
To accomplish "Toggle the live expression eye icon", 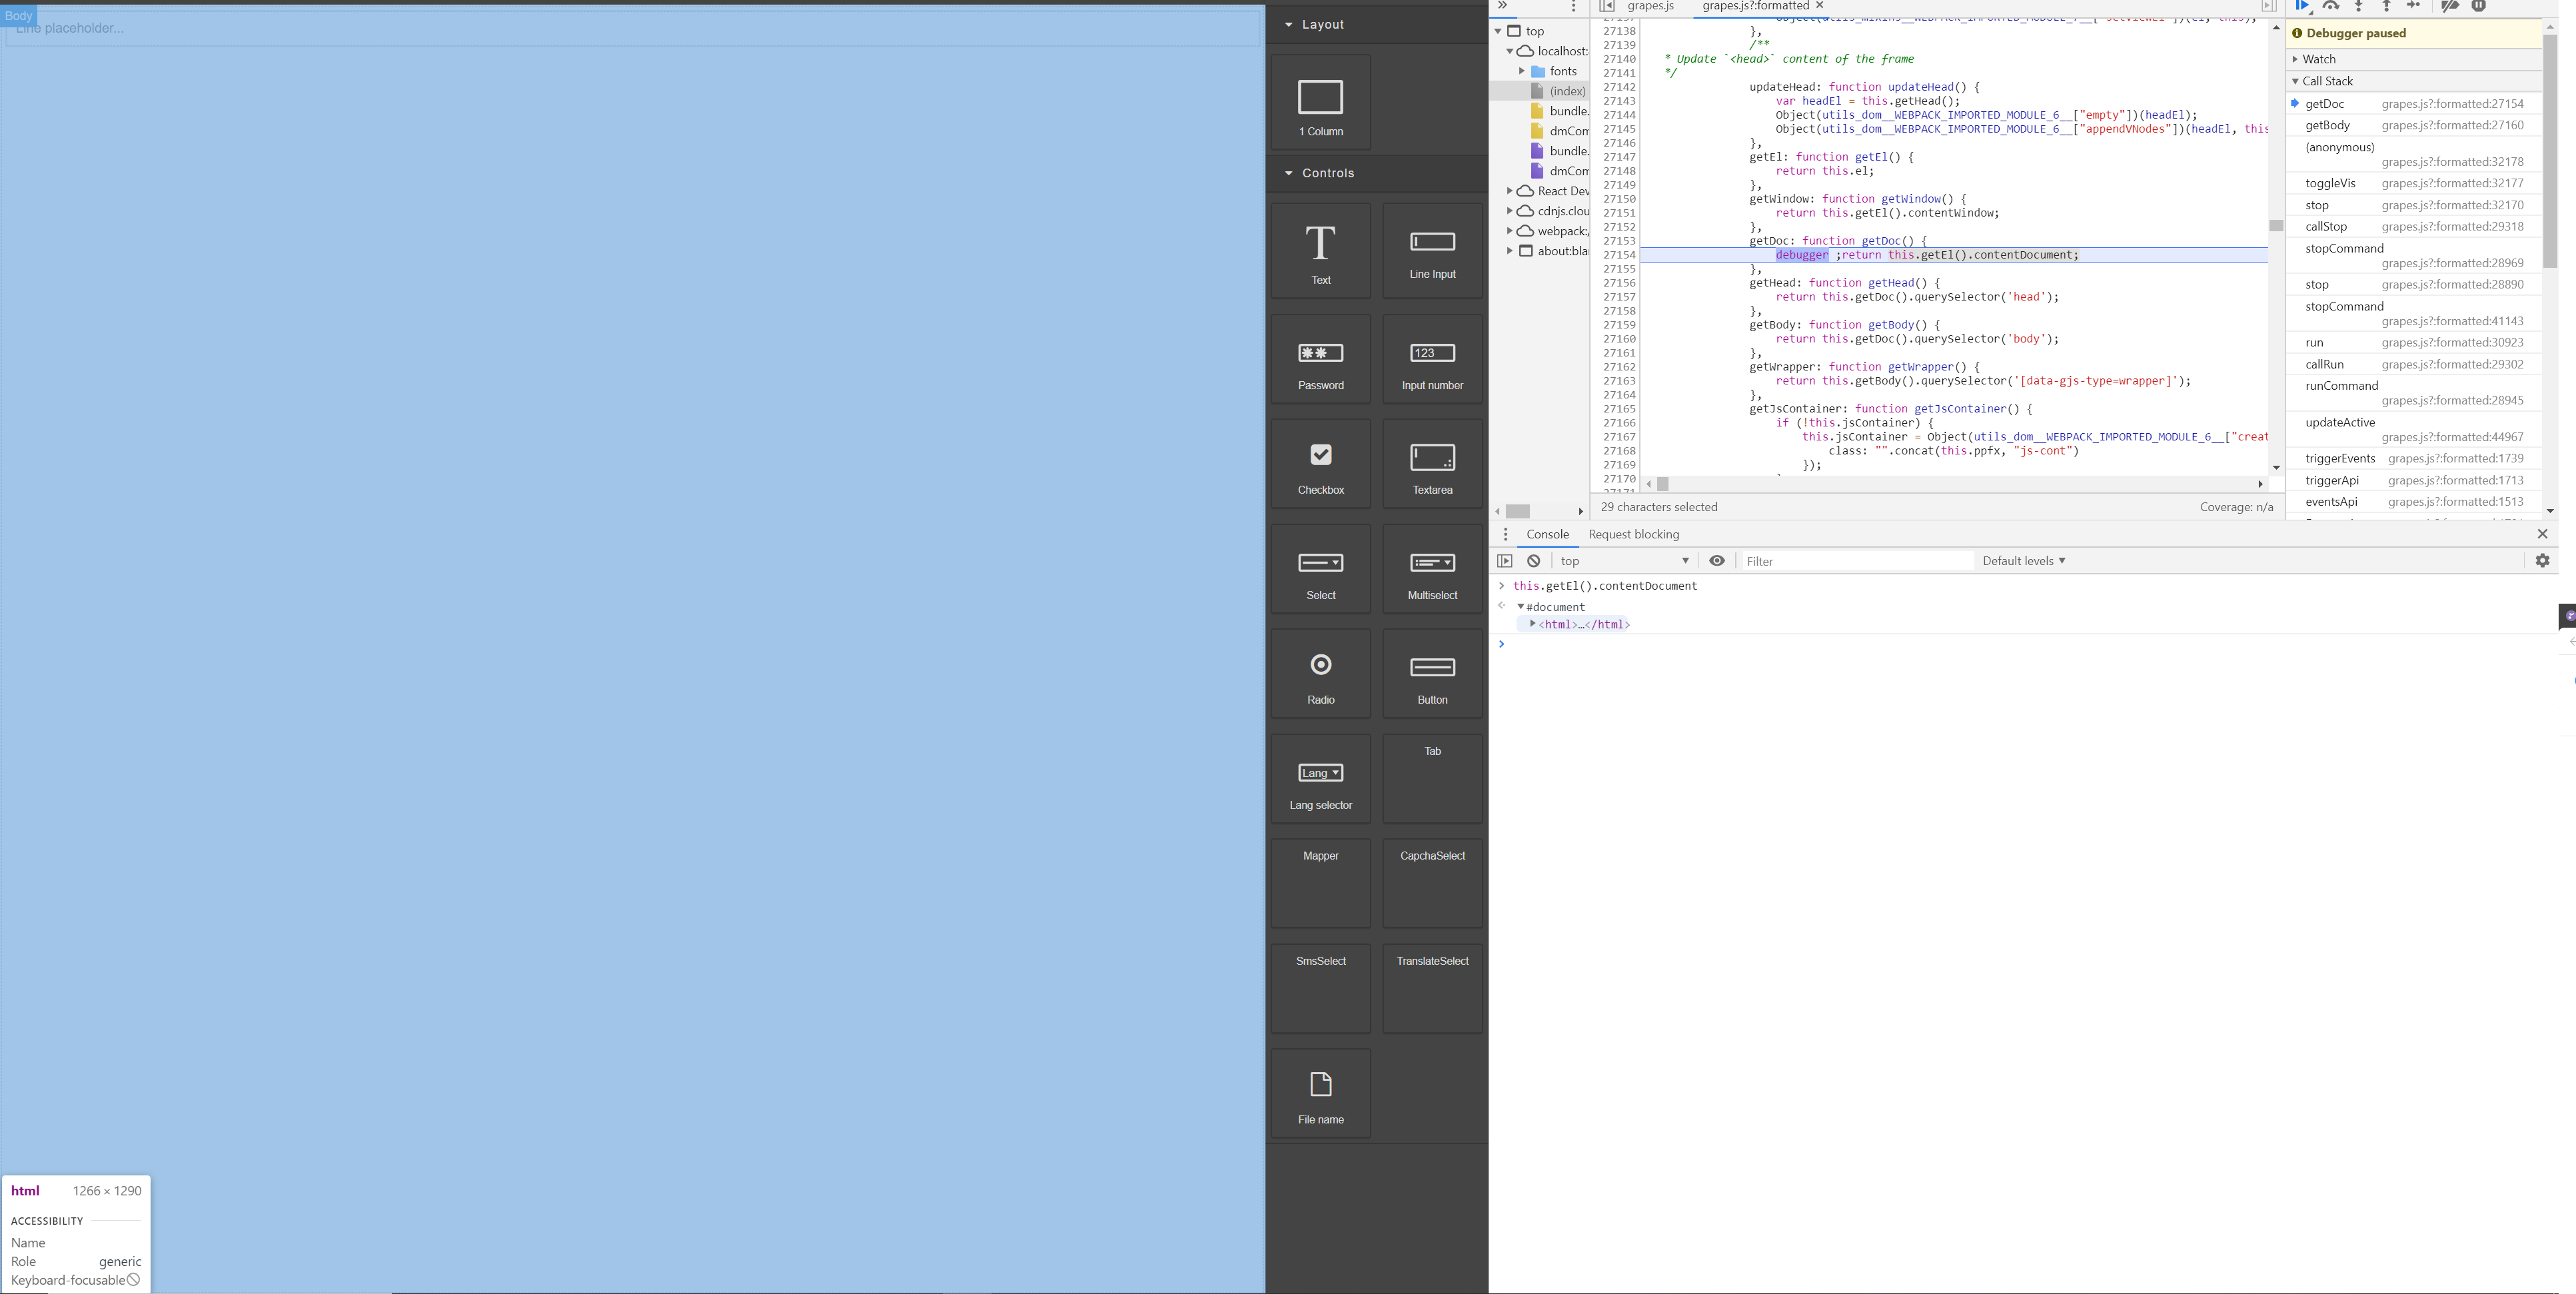I will (x=1717, y=561).
